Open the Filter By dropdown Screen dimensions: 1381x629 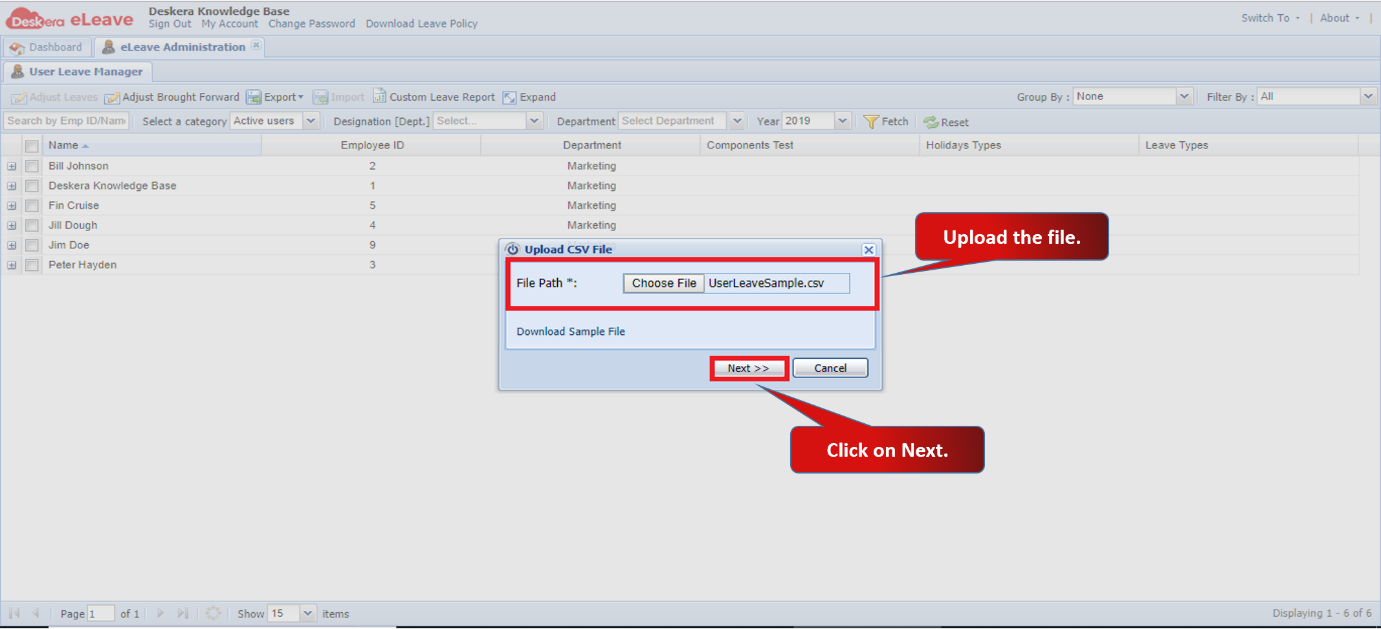point(1369,97)
